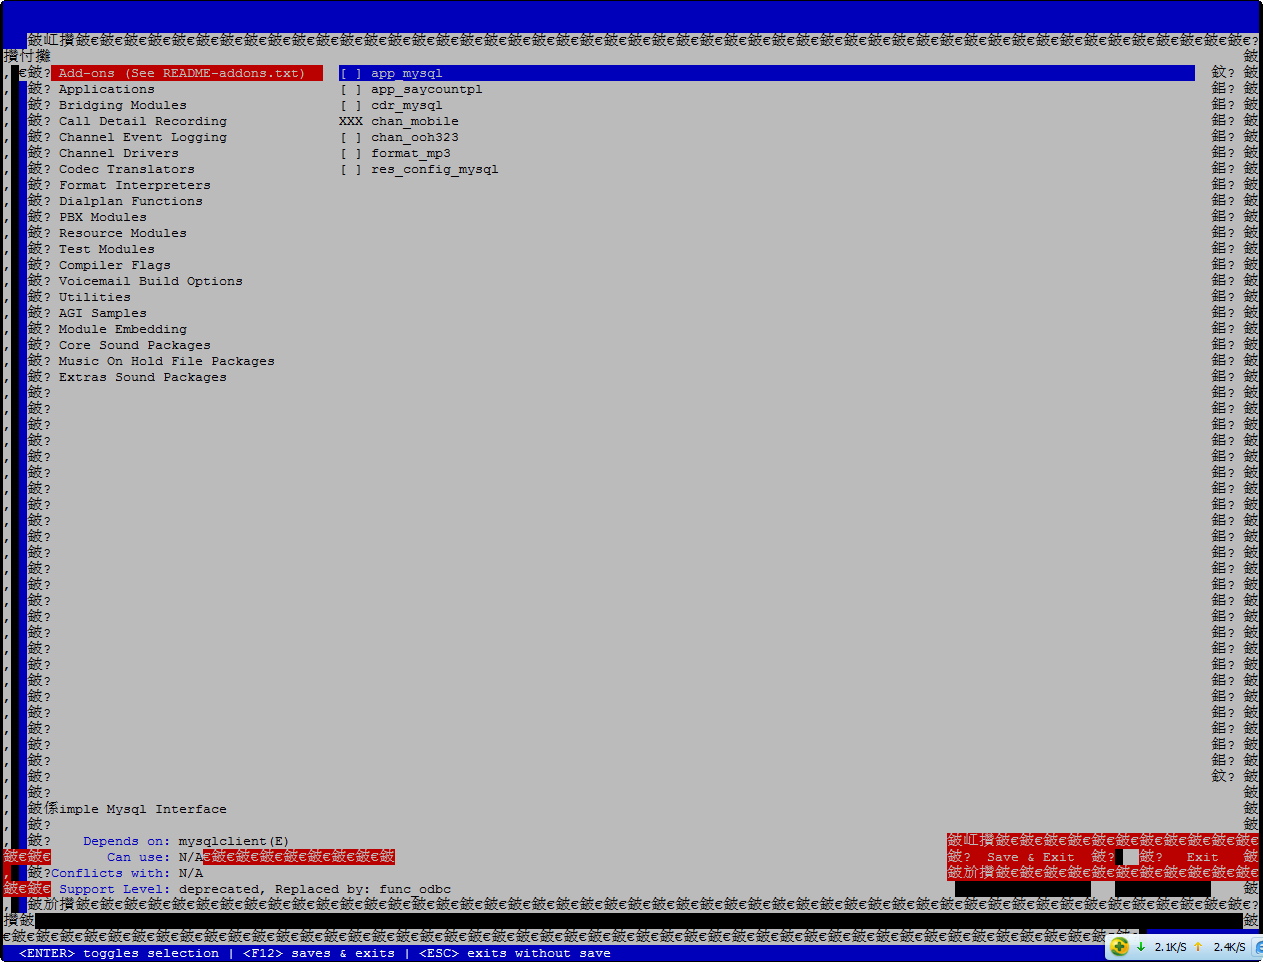Select the res_config_mysql module name
This screenshot has width=1263, height=962.
(435, 169)
